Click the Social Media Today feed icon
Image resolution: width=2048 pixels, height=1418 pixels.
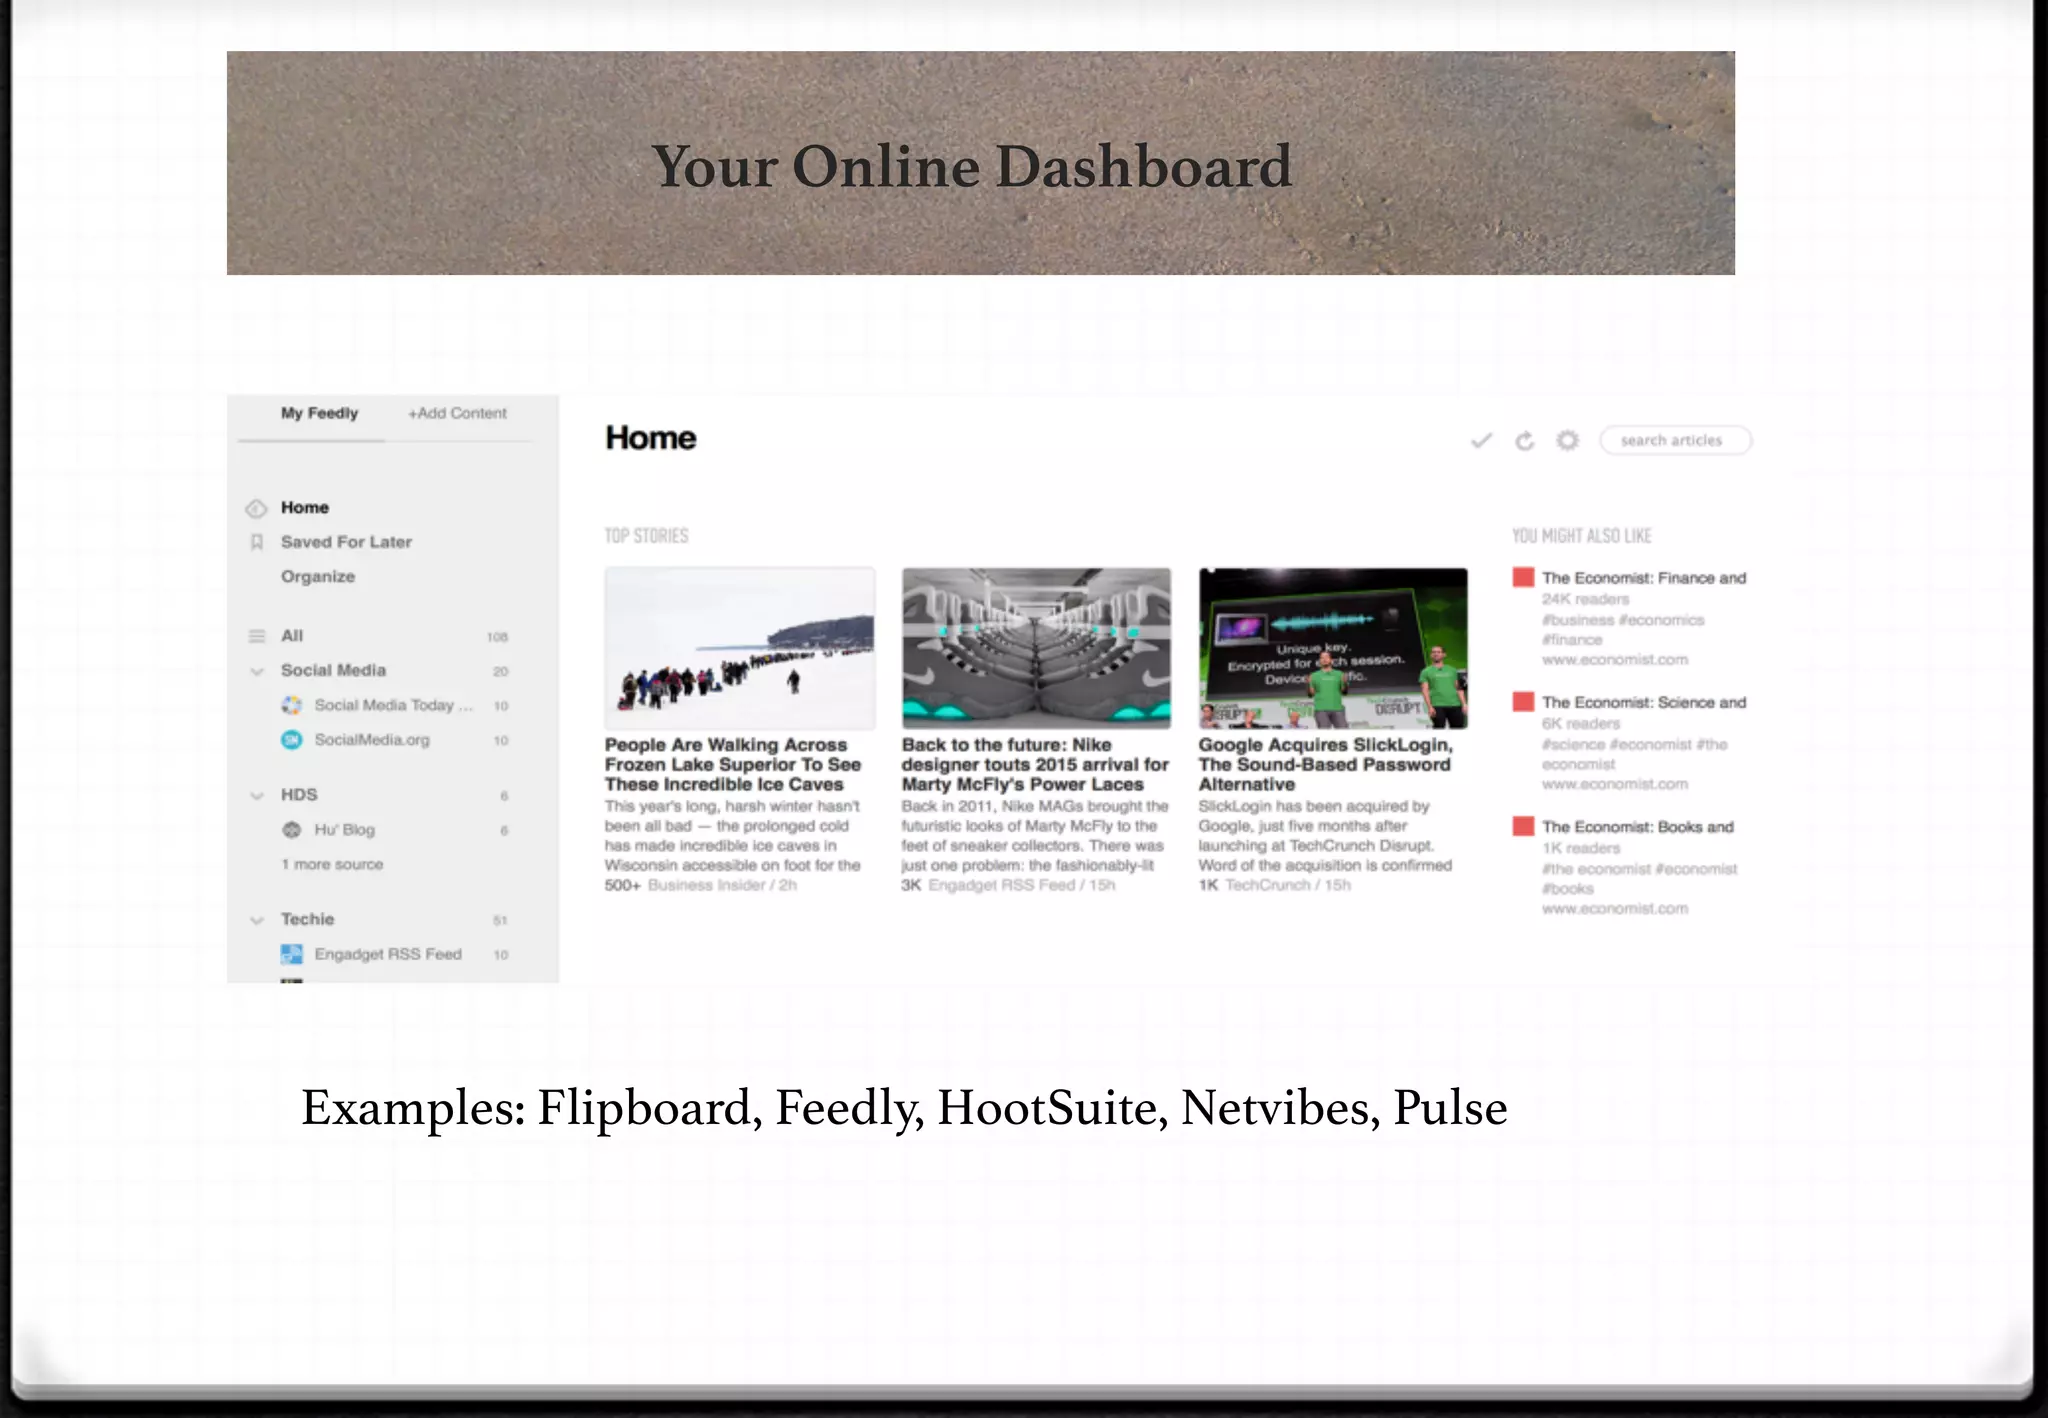click(292, 705)
